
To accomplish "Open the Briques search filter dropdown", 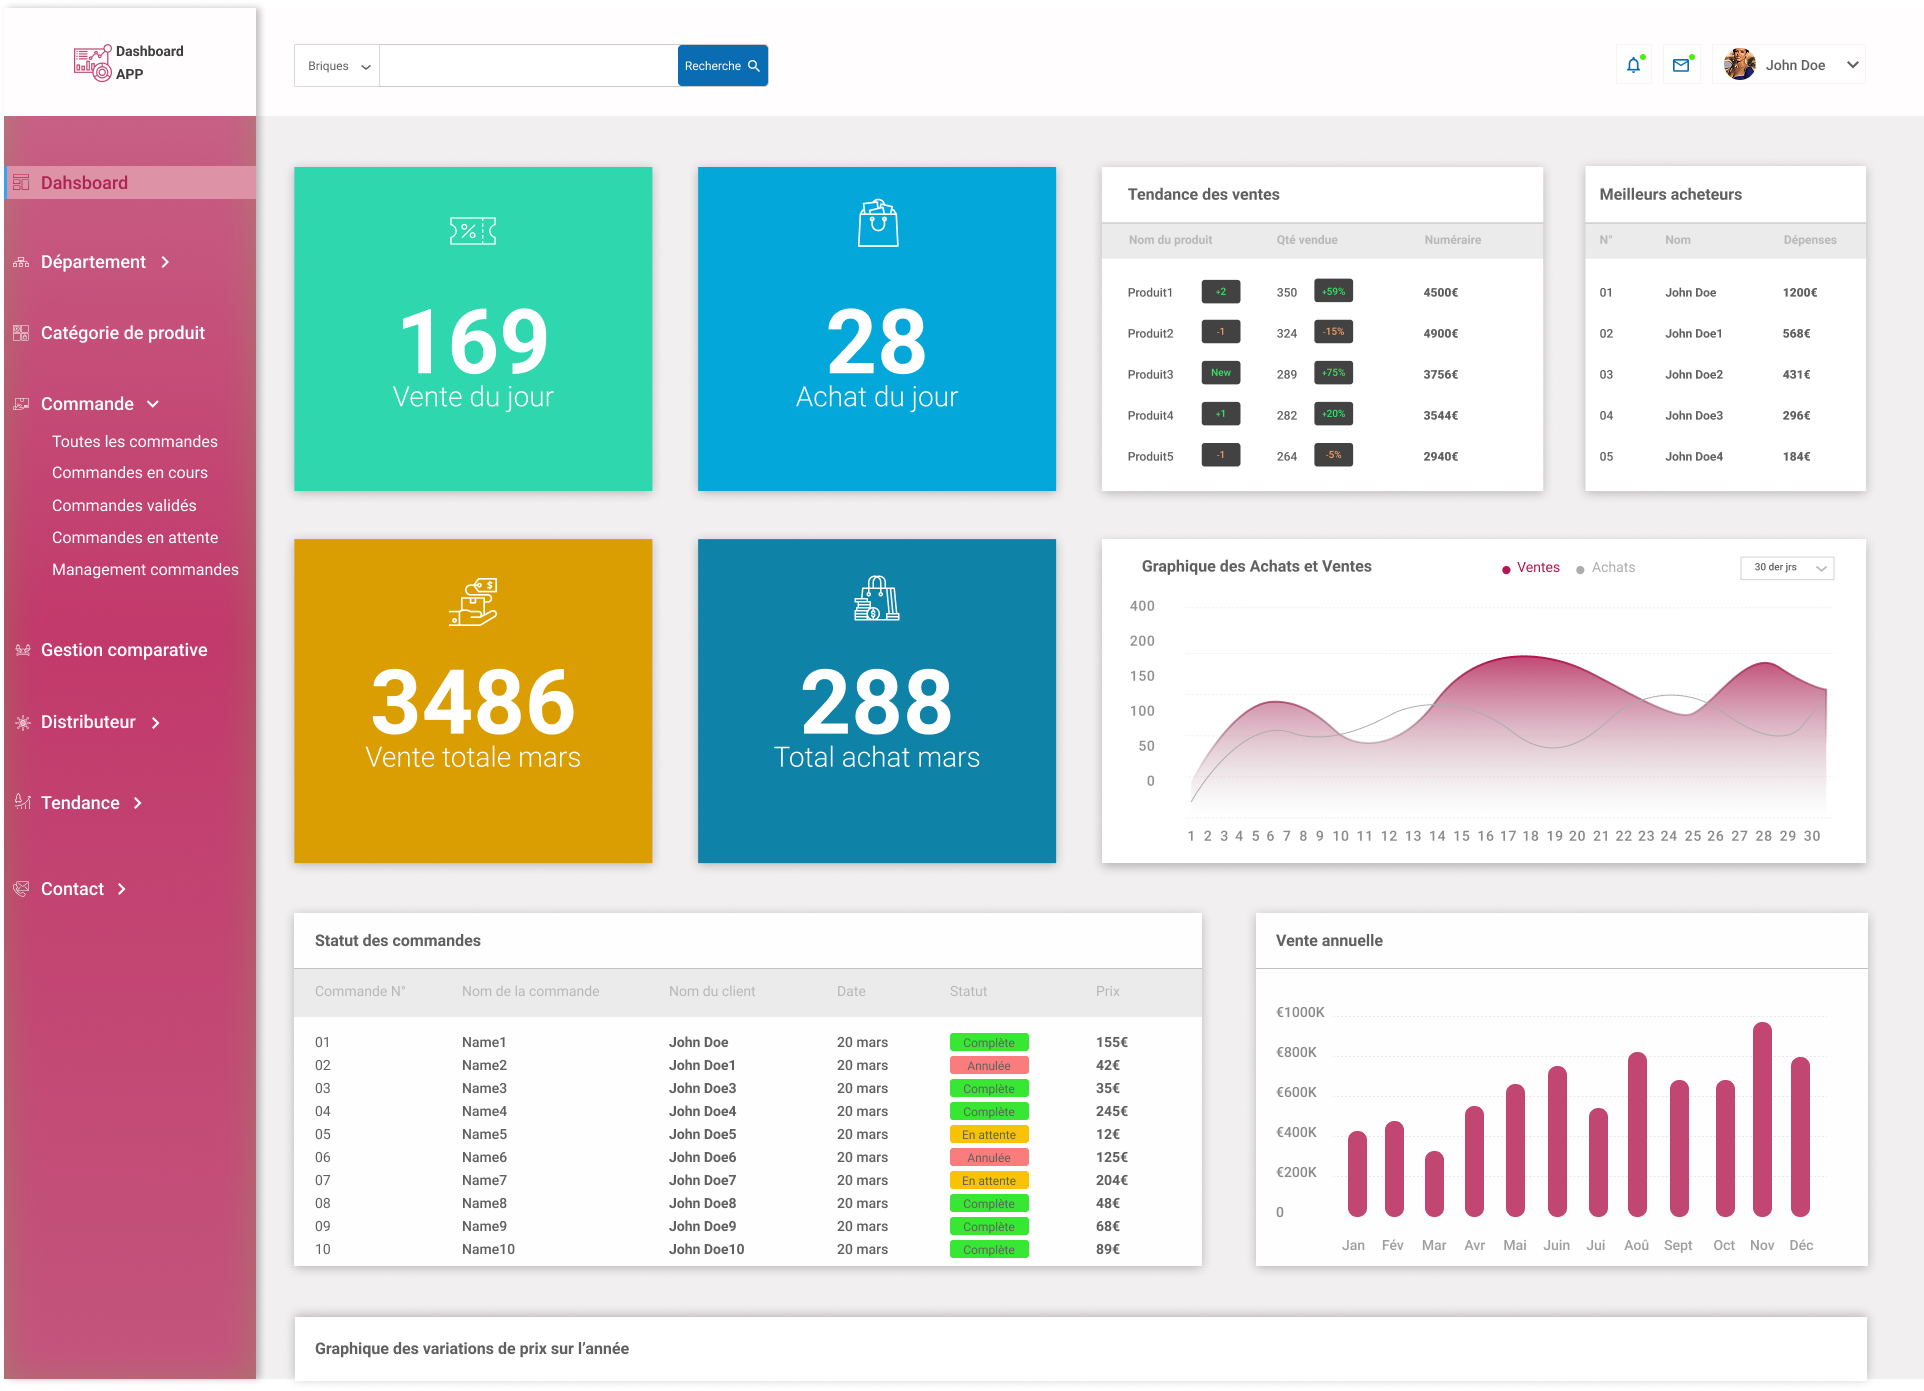I will (x=338, y=66).
